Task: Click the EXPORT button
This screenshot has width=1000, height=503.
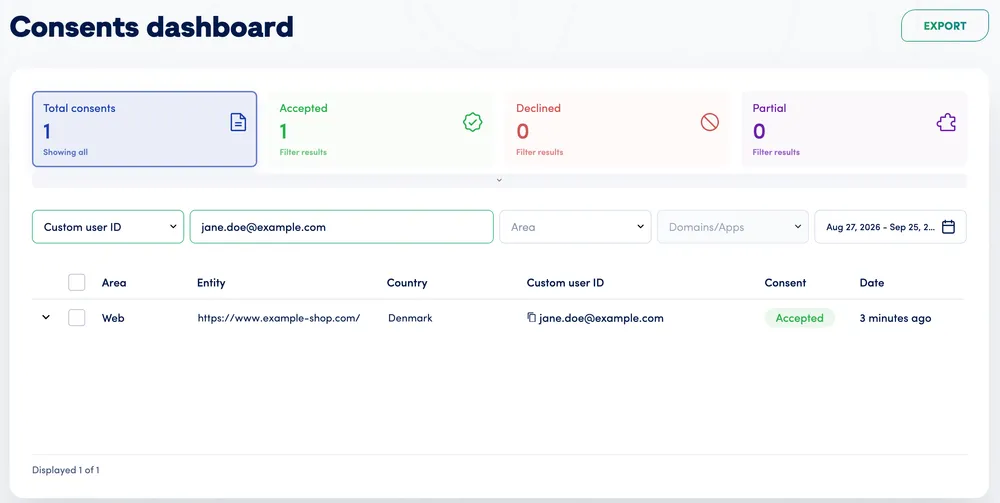Action: [x=945, y=26]
